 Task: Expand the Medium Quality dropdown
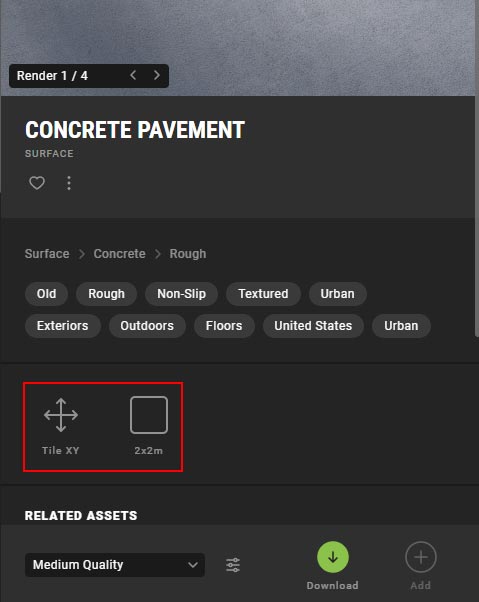coord(115,565)
